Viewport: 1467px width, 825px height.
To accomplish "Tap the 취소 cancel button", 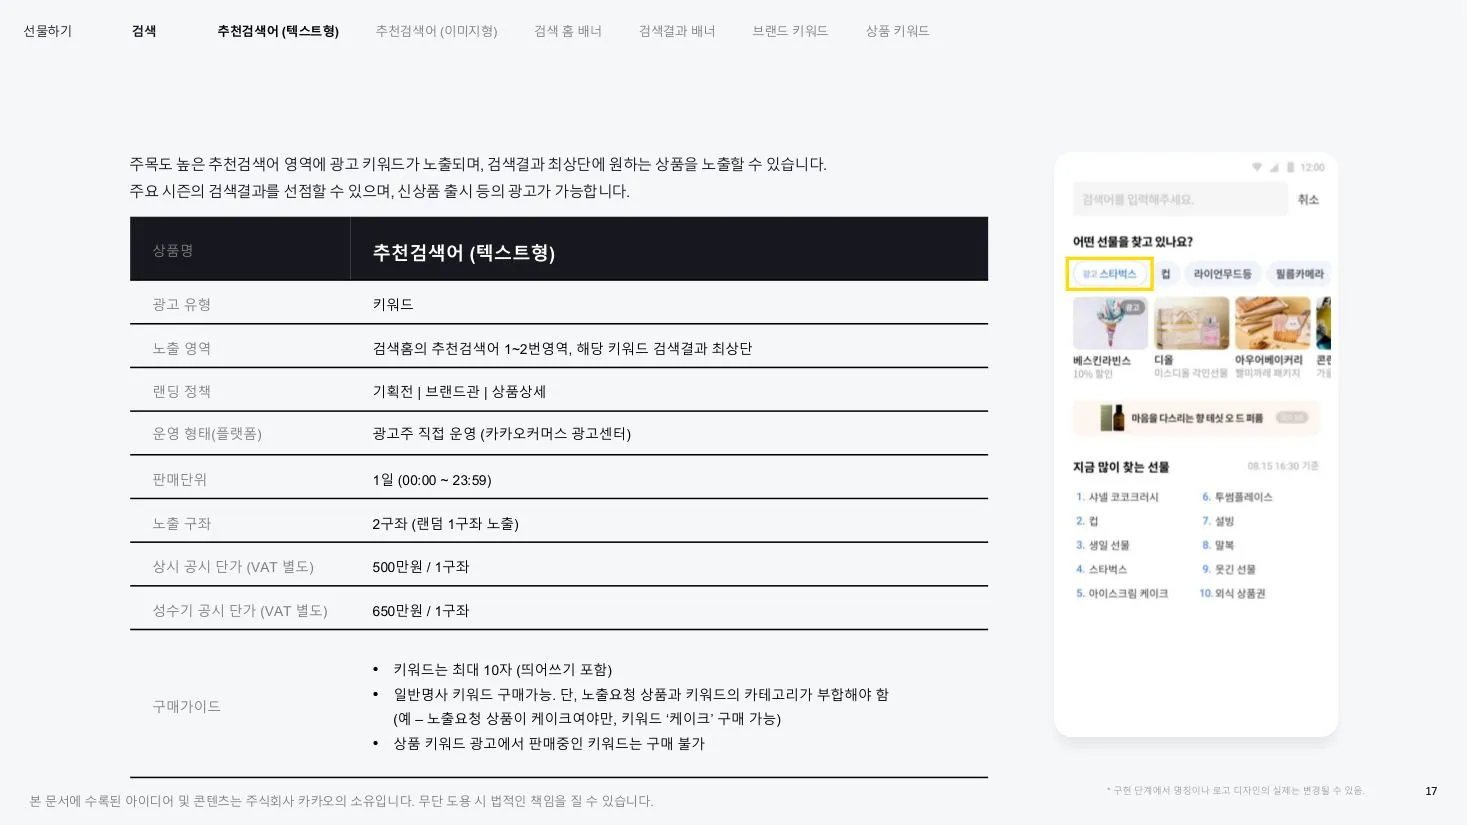I will [x=1308, y=199].
